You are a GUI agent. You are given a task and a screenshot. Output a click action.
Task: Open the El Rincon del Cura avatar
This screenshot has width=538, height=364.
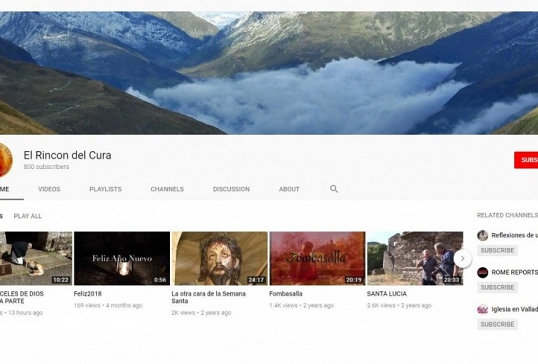6,160
